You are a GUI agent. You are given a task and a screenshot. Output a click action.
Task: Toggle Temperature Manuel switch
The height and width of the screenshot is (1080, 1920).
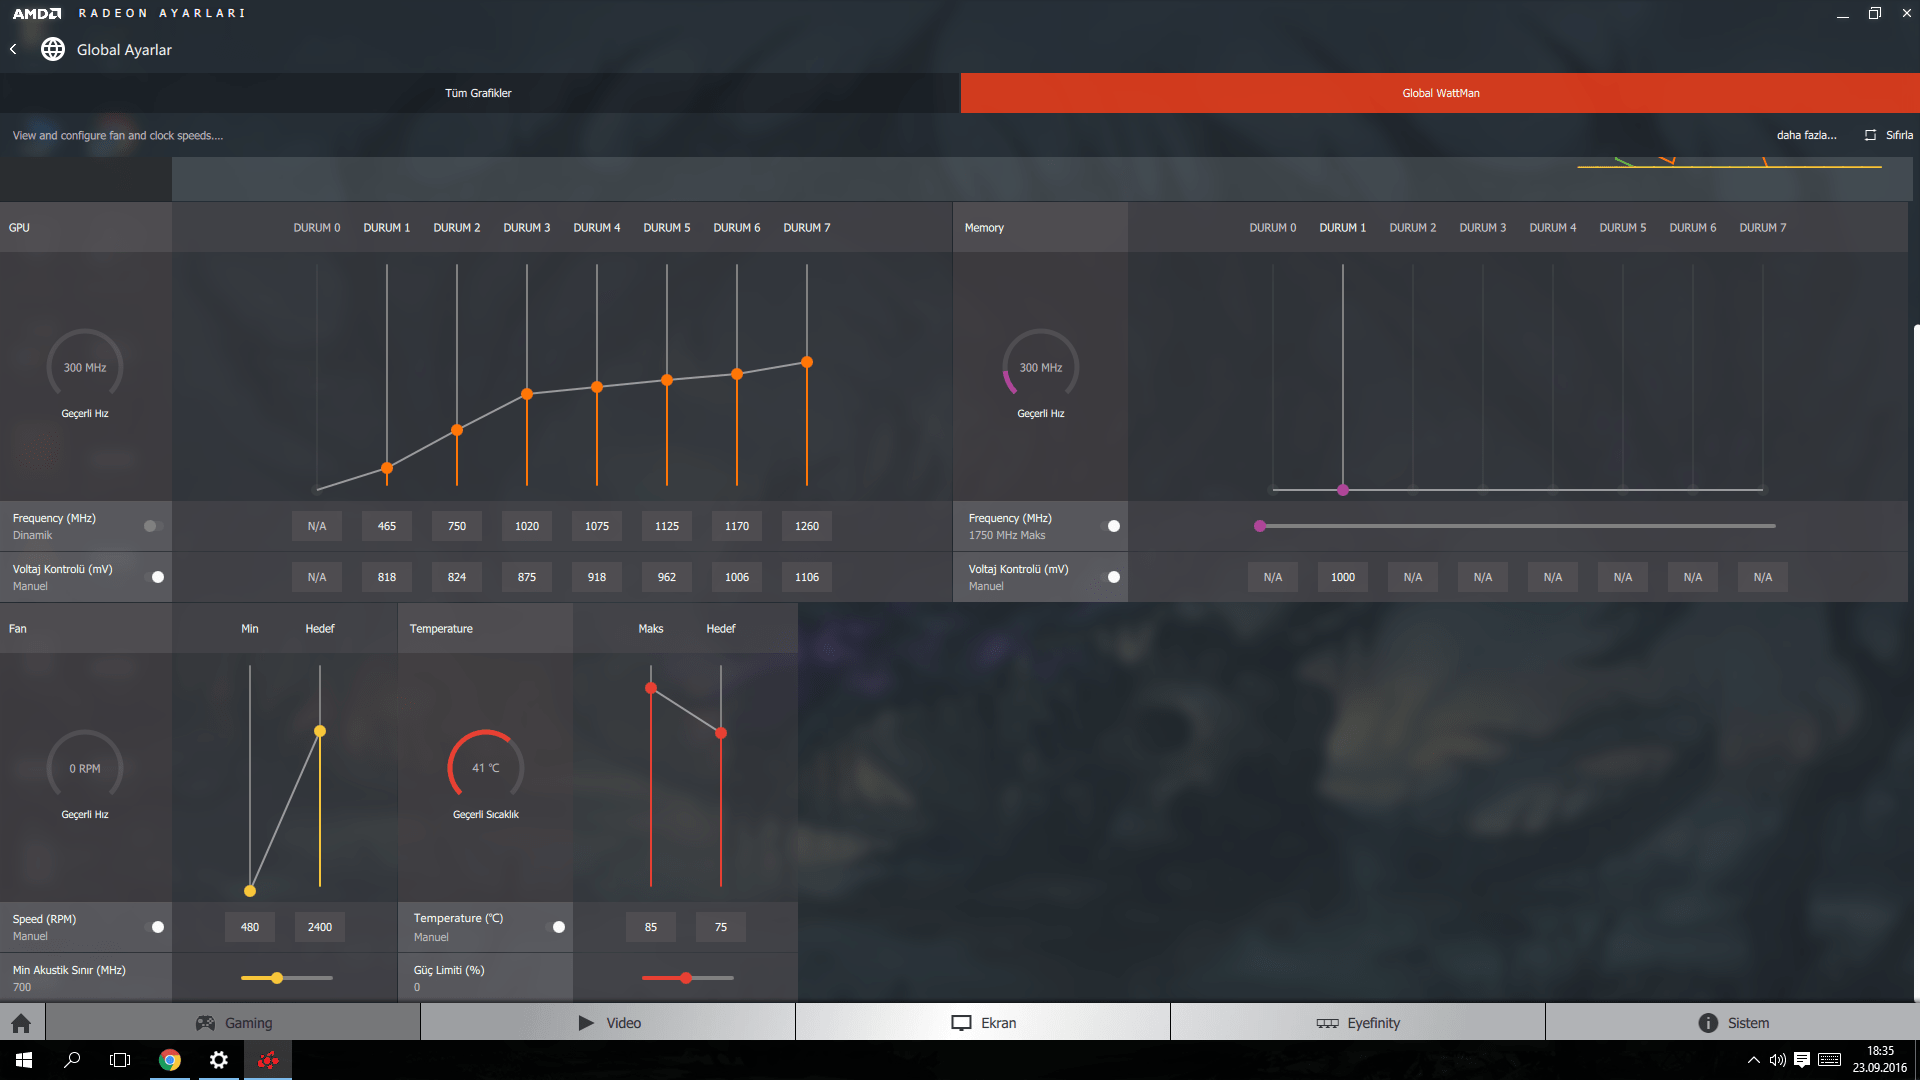click(x=554, y=927)
